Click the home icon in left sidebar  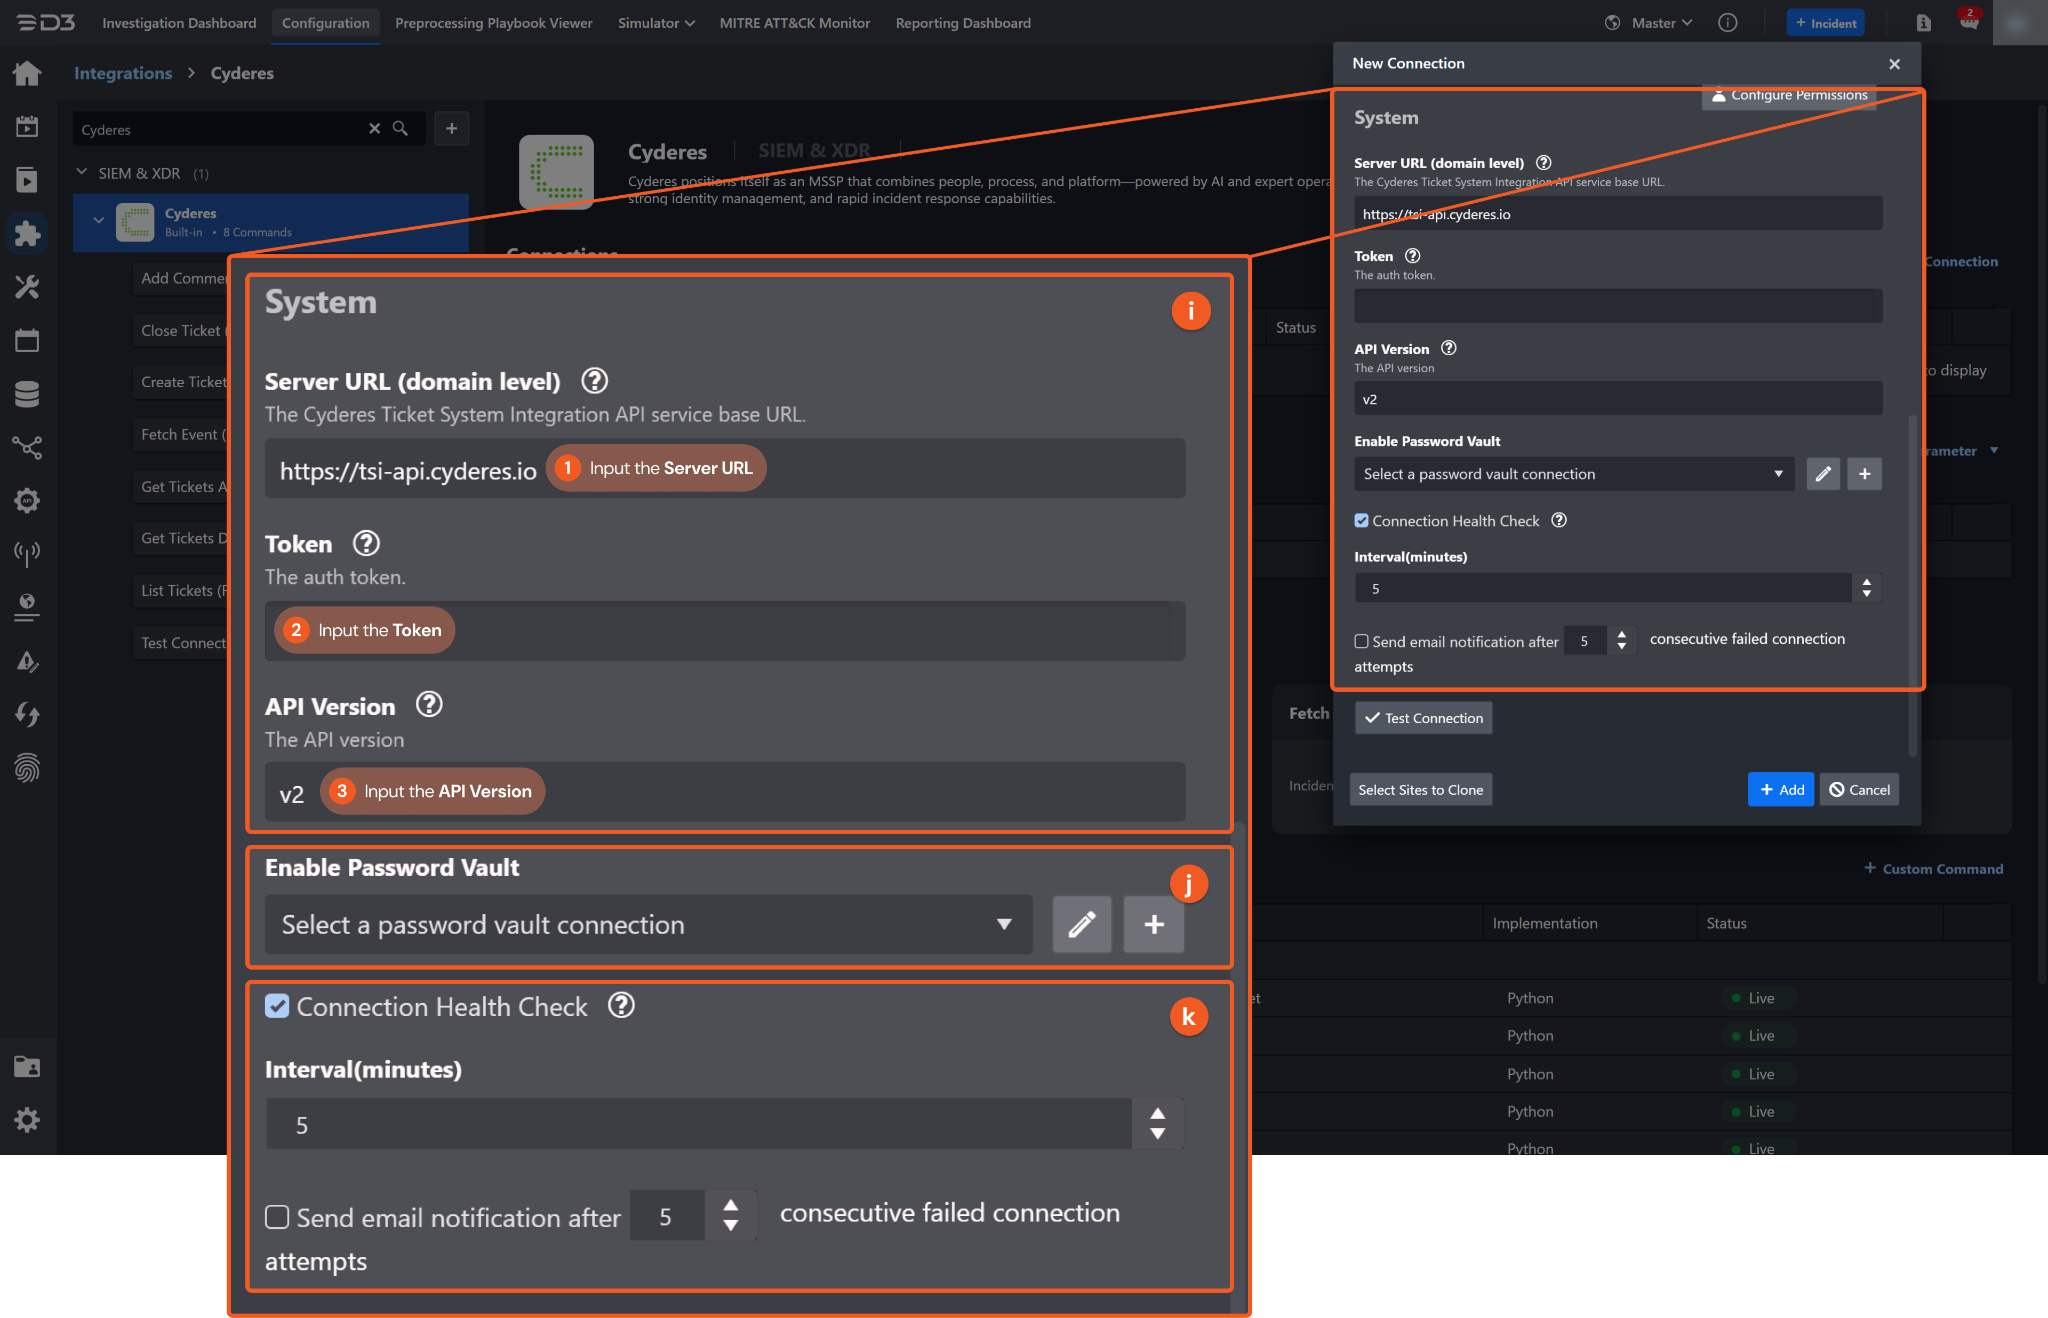click(27, 73)
